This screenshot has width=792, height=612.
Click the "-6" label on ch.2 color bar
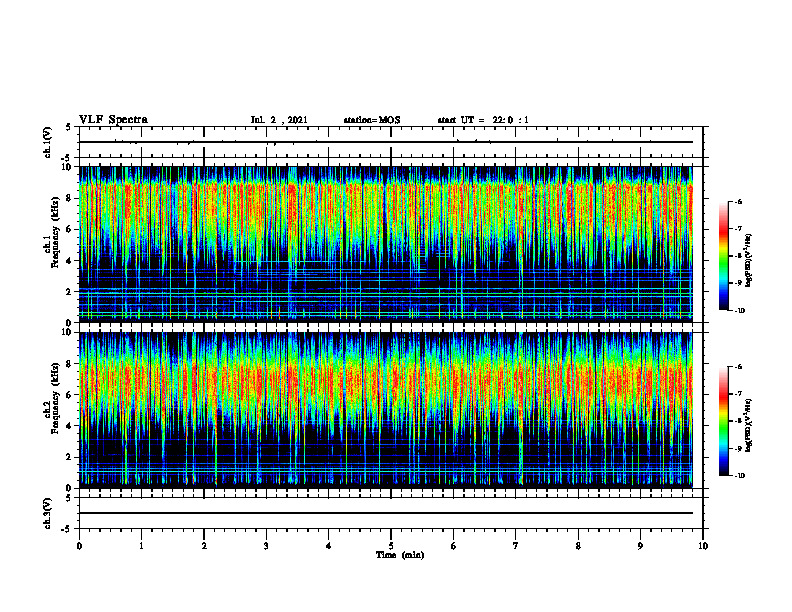pos(738,367)
